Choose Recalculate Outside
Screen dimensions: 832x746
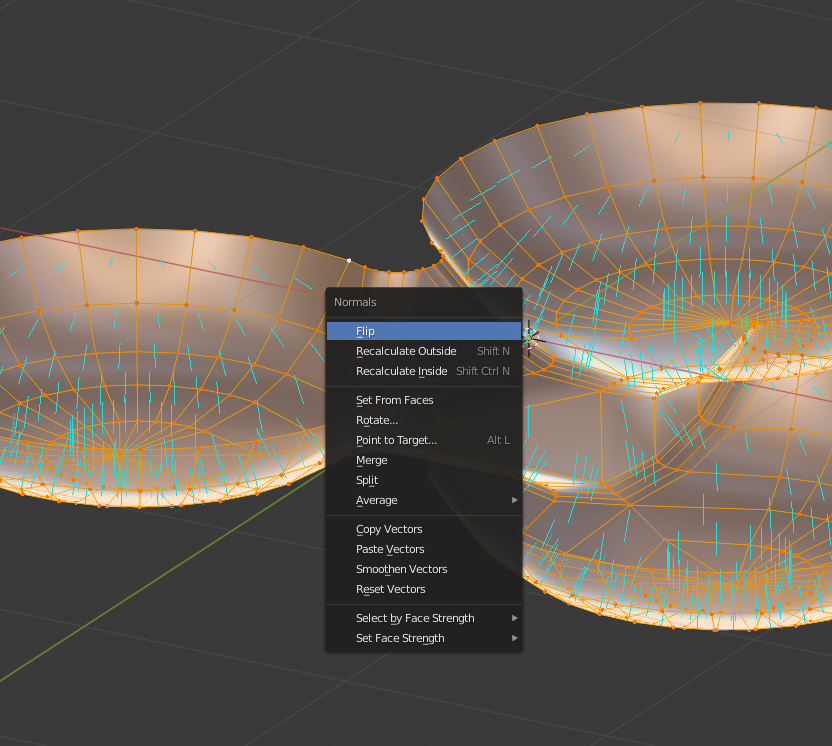(406, 351)
